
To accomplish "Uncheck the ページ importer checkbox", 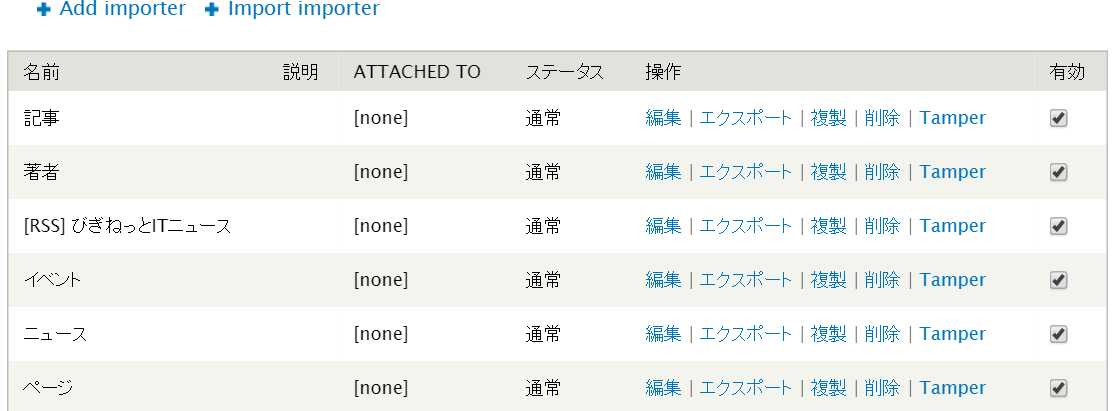I will (1059, 388).
